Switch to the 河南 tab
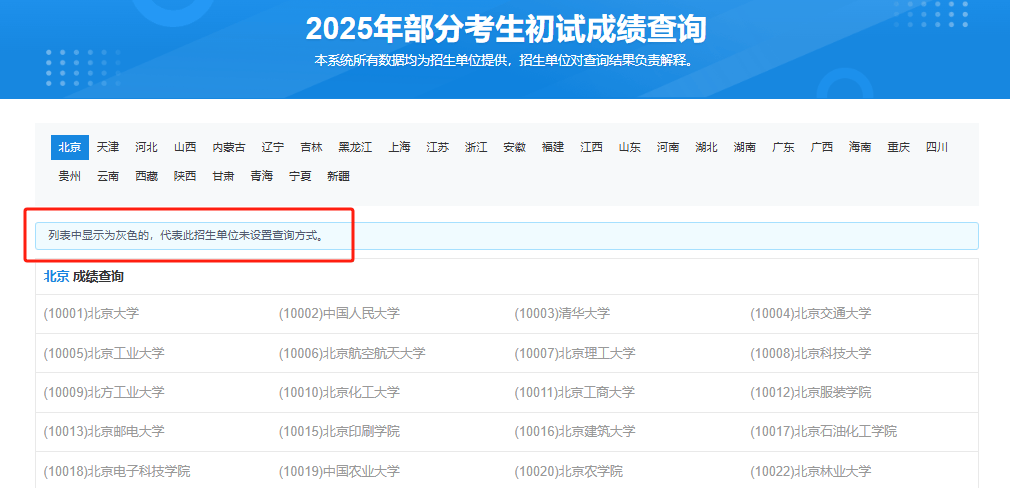 (668, 147)
